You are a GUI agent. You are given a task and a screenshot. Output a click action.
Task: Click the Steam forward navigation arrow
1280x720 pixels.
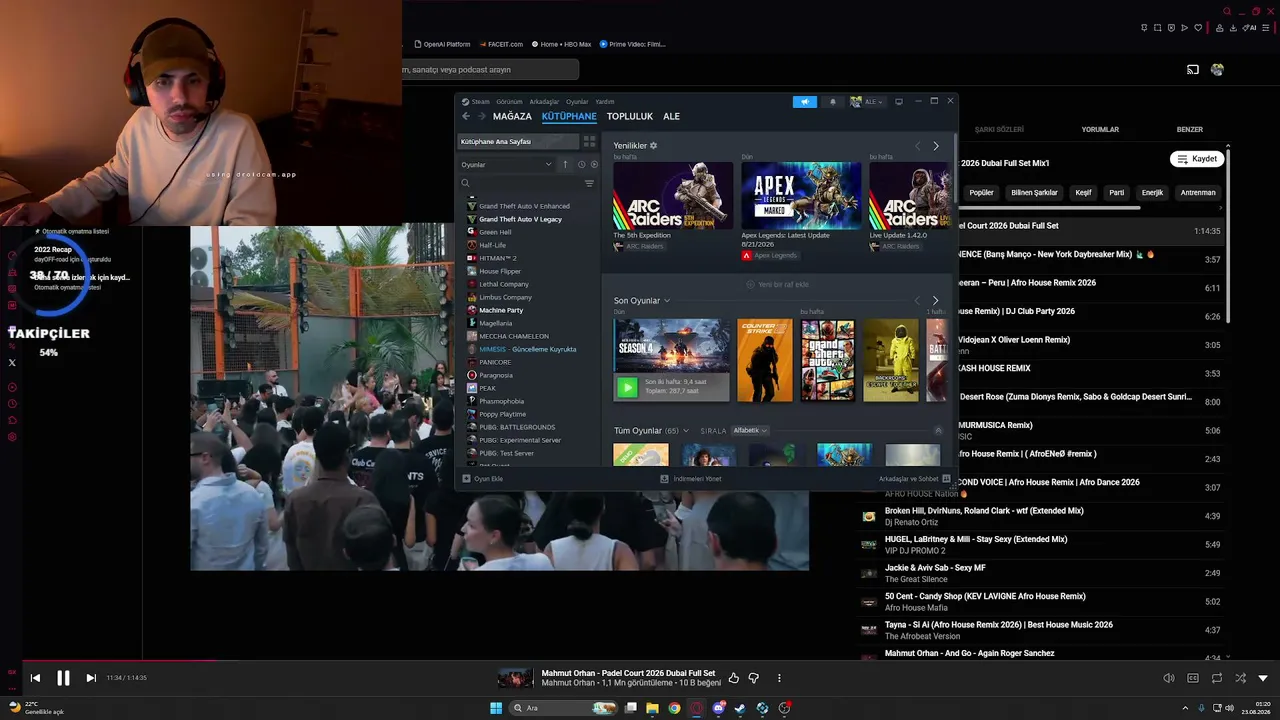click(481, 116)
